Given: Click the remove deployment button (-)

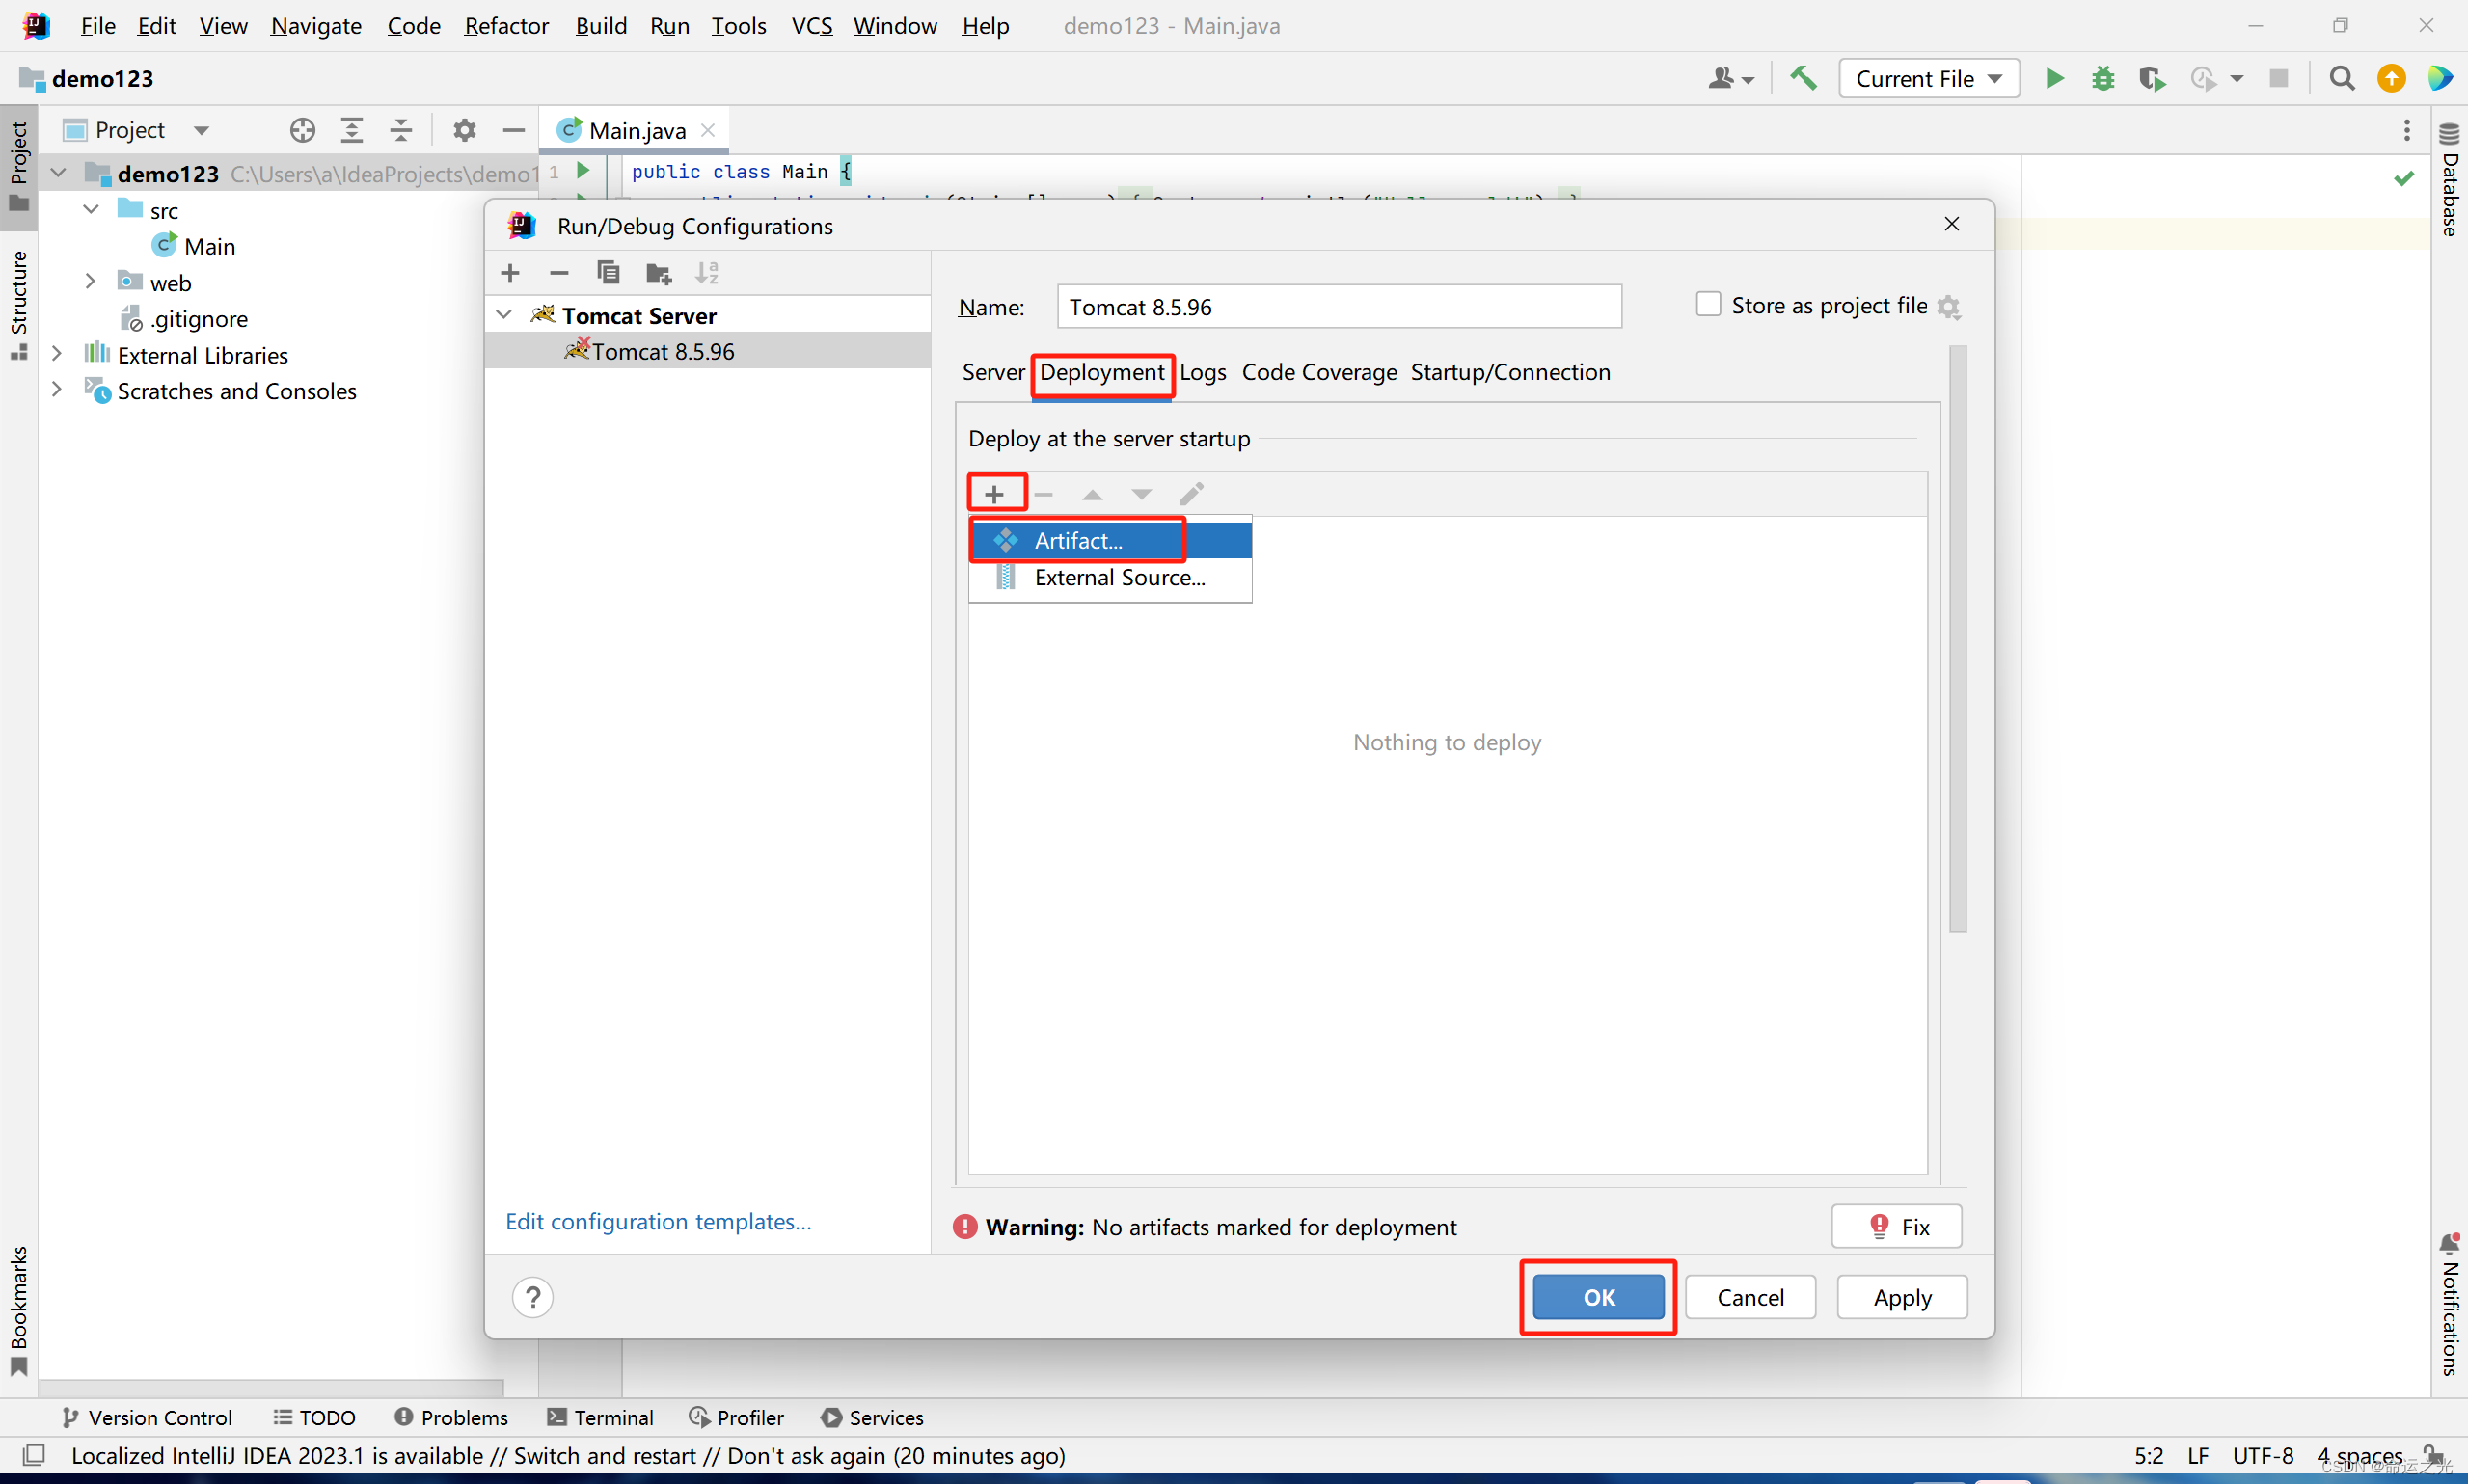Looking at the screenshot, I should click(x=1044, y=494).
